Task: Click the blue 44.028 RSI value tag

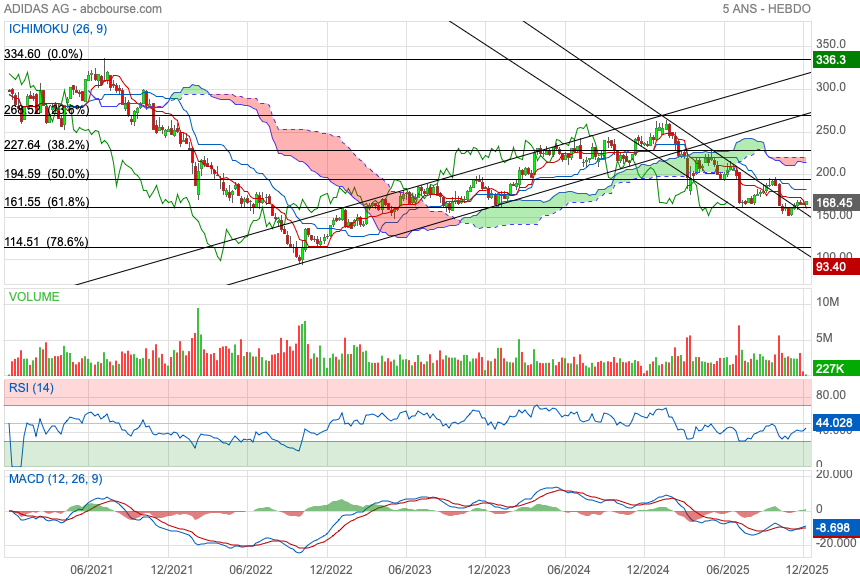Action: click(836, 423)
